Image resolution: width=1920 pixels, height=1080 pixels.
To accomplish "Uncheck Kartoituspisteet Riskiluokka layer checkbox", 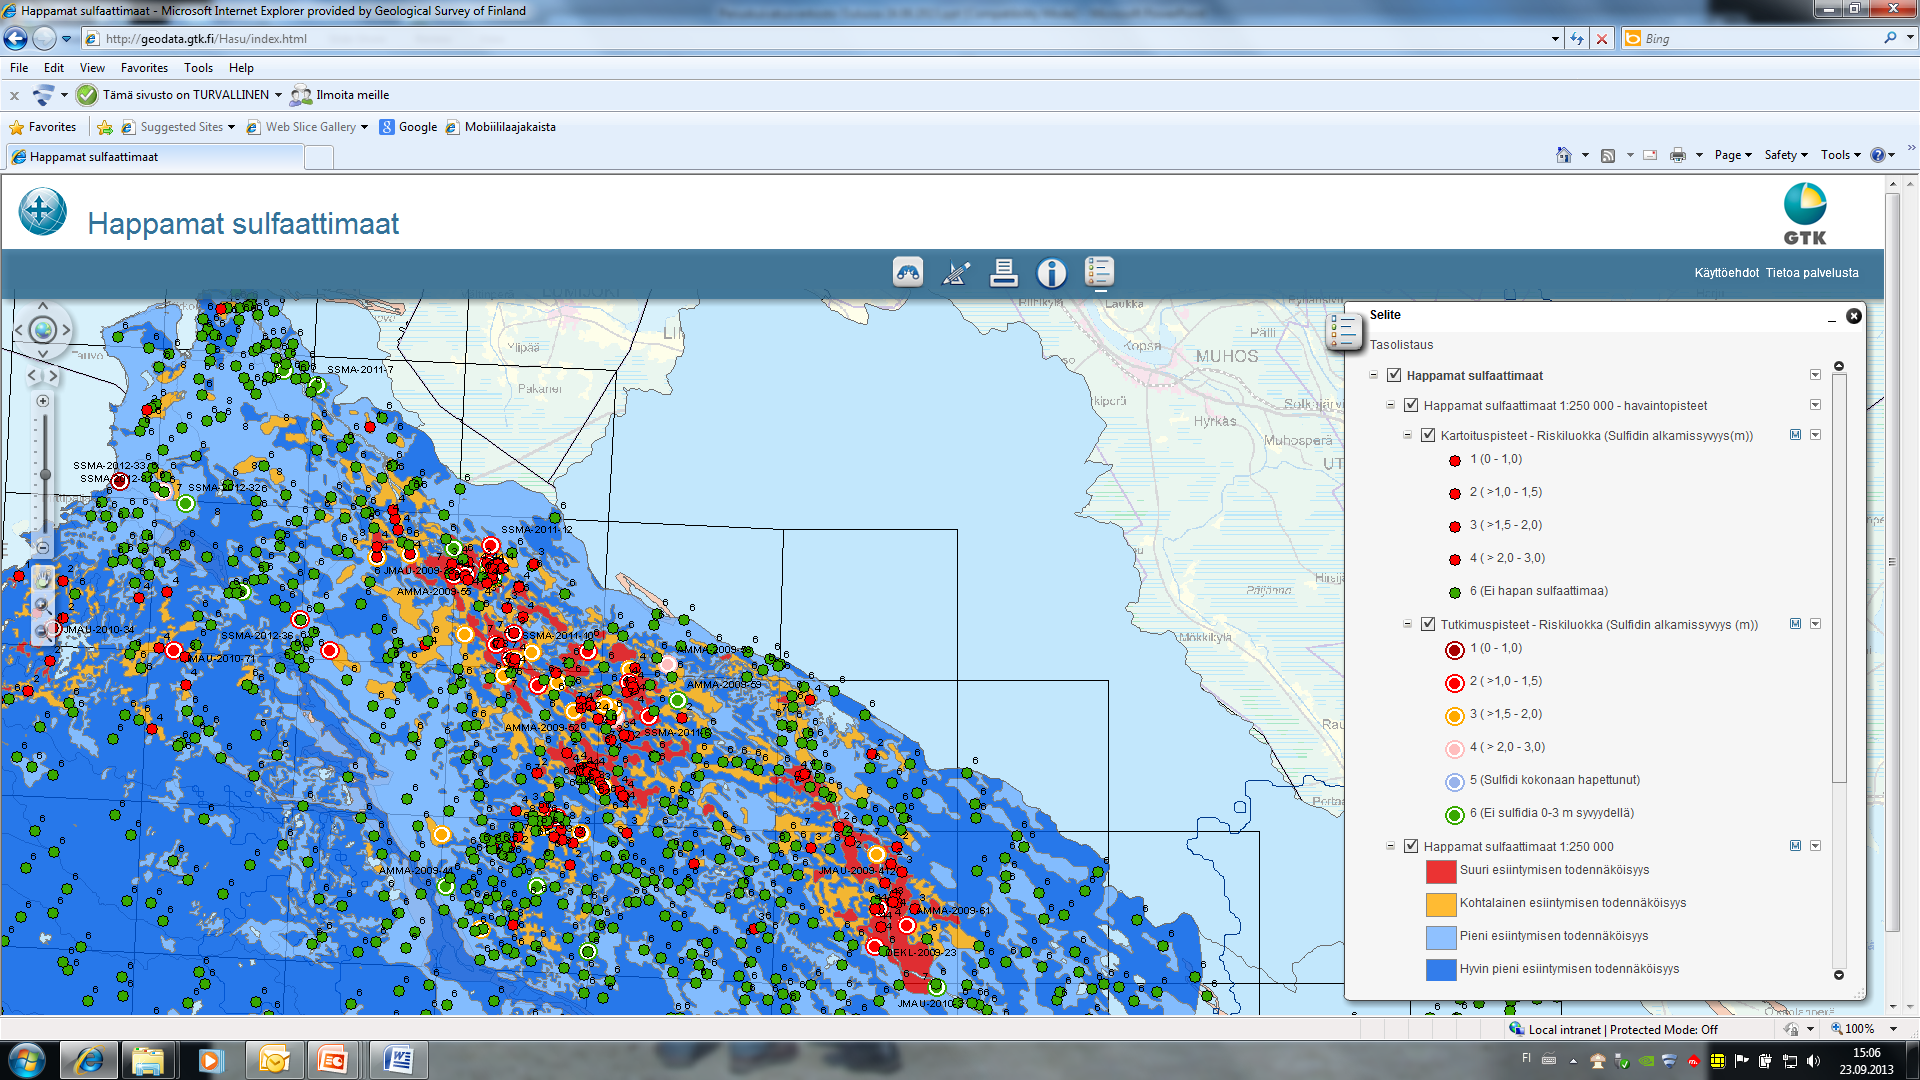I will click(x=1428, y=435).
